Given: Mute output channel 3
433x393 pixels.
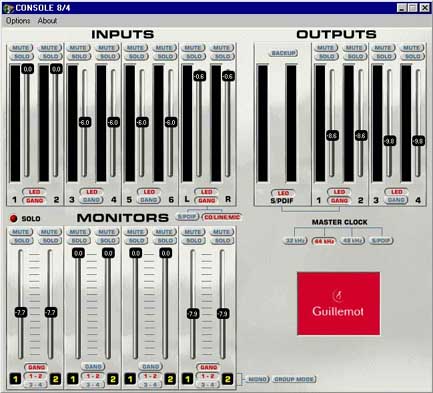Looking at the screenshot, I should (x=383, y=48).
